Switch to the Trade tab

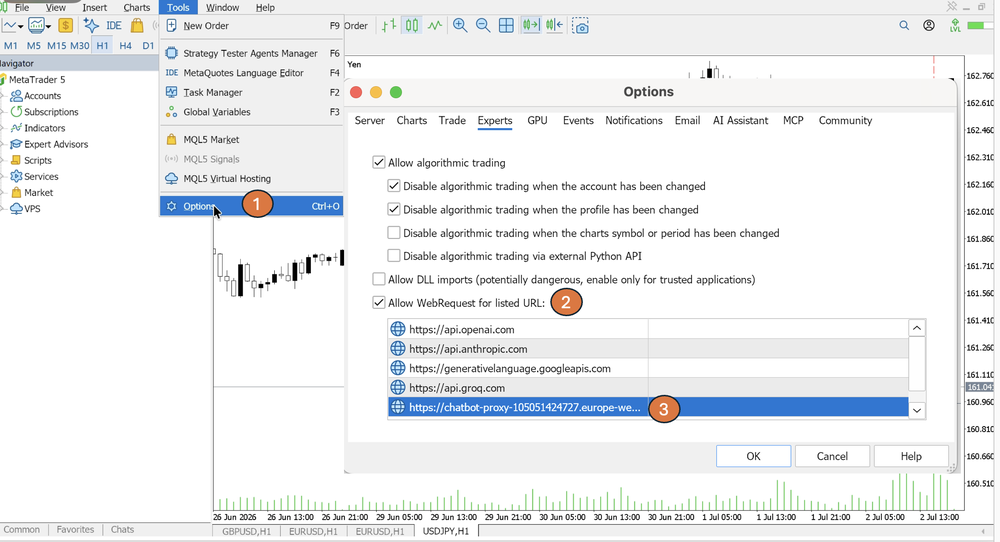(x=452, y=121)
